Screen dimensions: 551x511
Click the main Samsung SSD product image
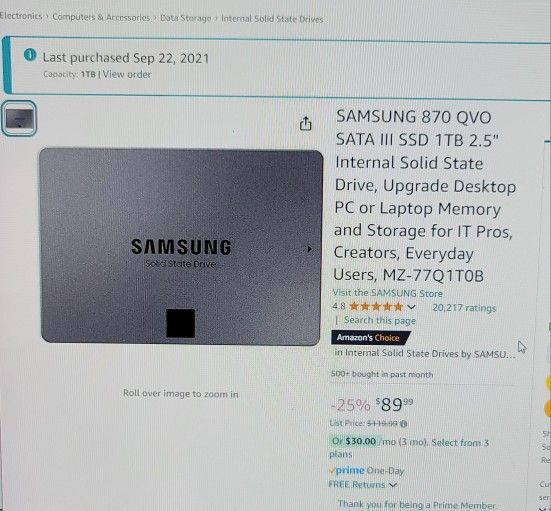(x=181, y=246)
